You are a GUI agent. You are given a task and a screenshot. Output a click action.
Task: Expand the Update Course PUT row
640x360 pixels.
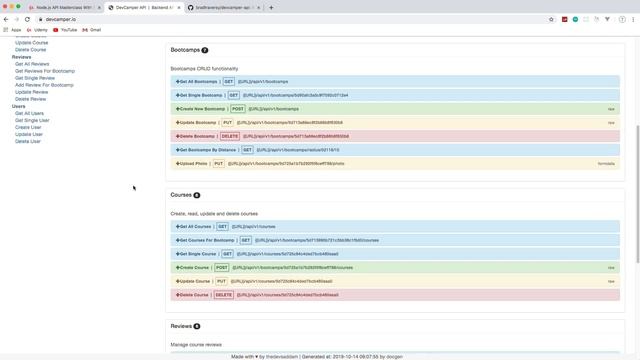point(395,281)
